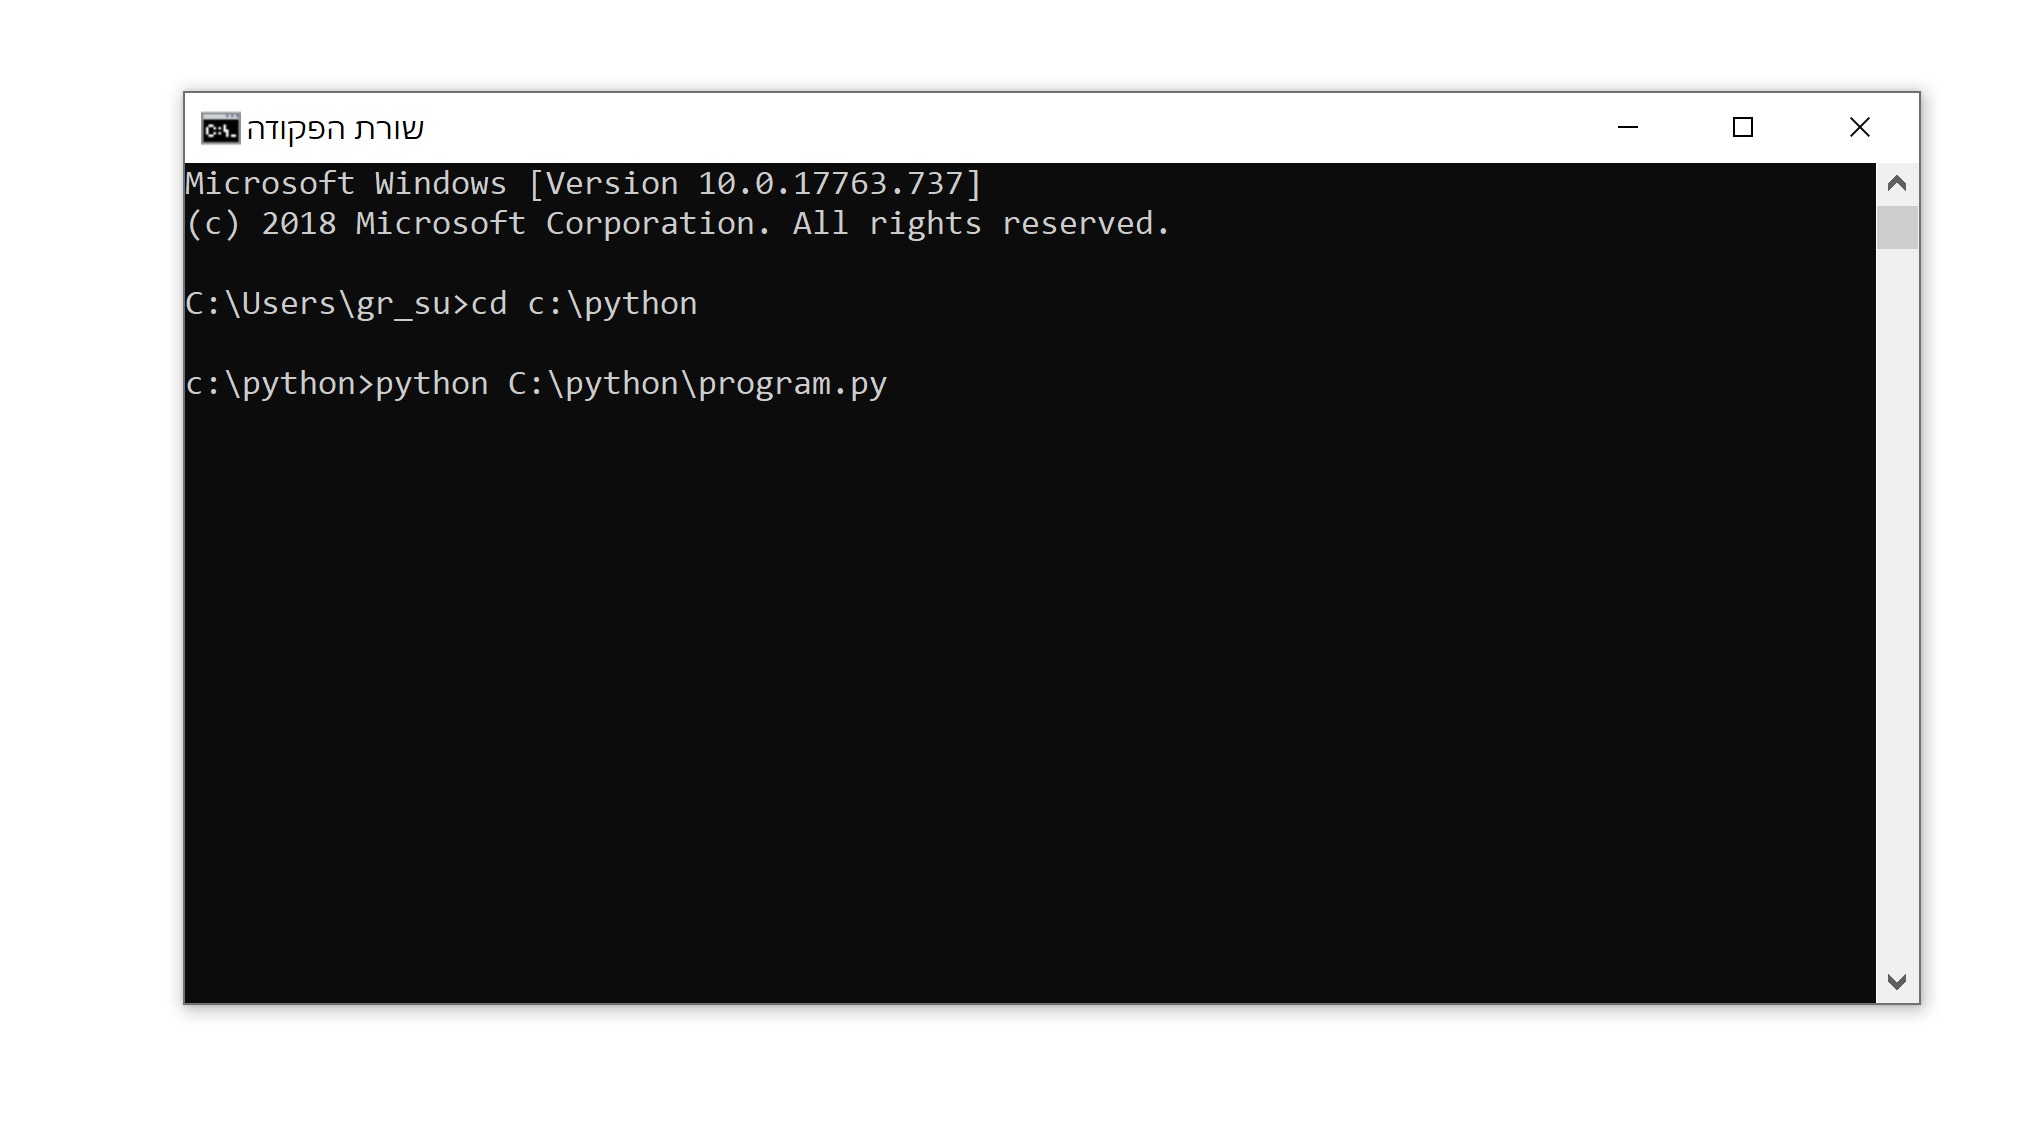The image size is (2044, 1144).
Task: Click the Hebrew window title text
Action: click(336, 129)
